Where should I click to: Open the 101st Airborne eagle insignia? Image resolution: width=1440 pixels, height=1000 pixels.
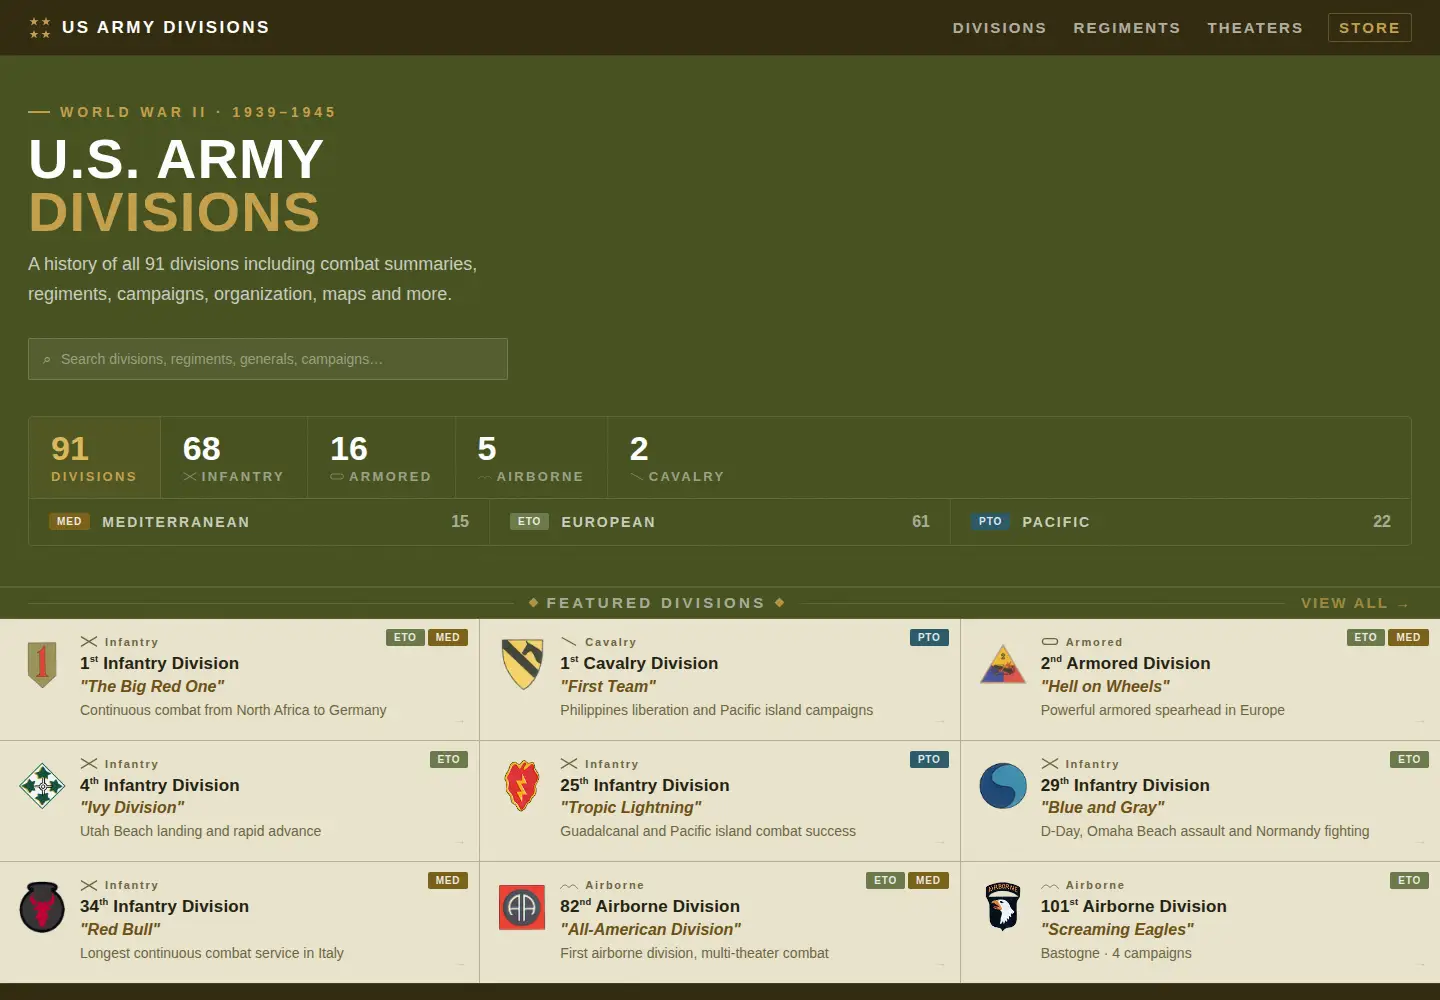pyautogui.click(x=1003, y=907)
